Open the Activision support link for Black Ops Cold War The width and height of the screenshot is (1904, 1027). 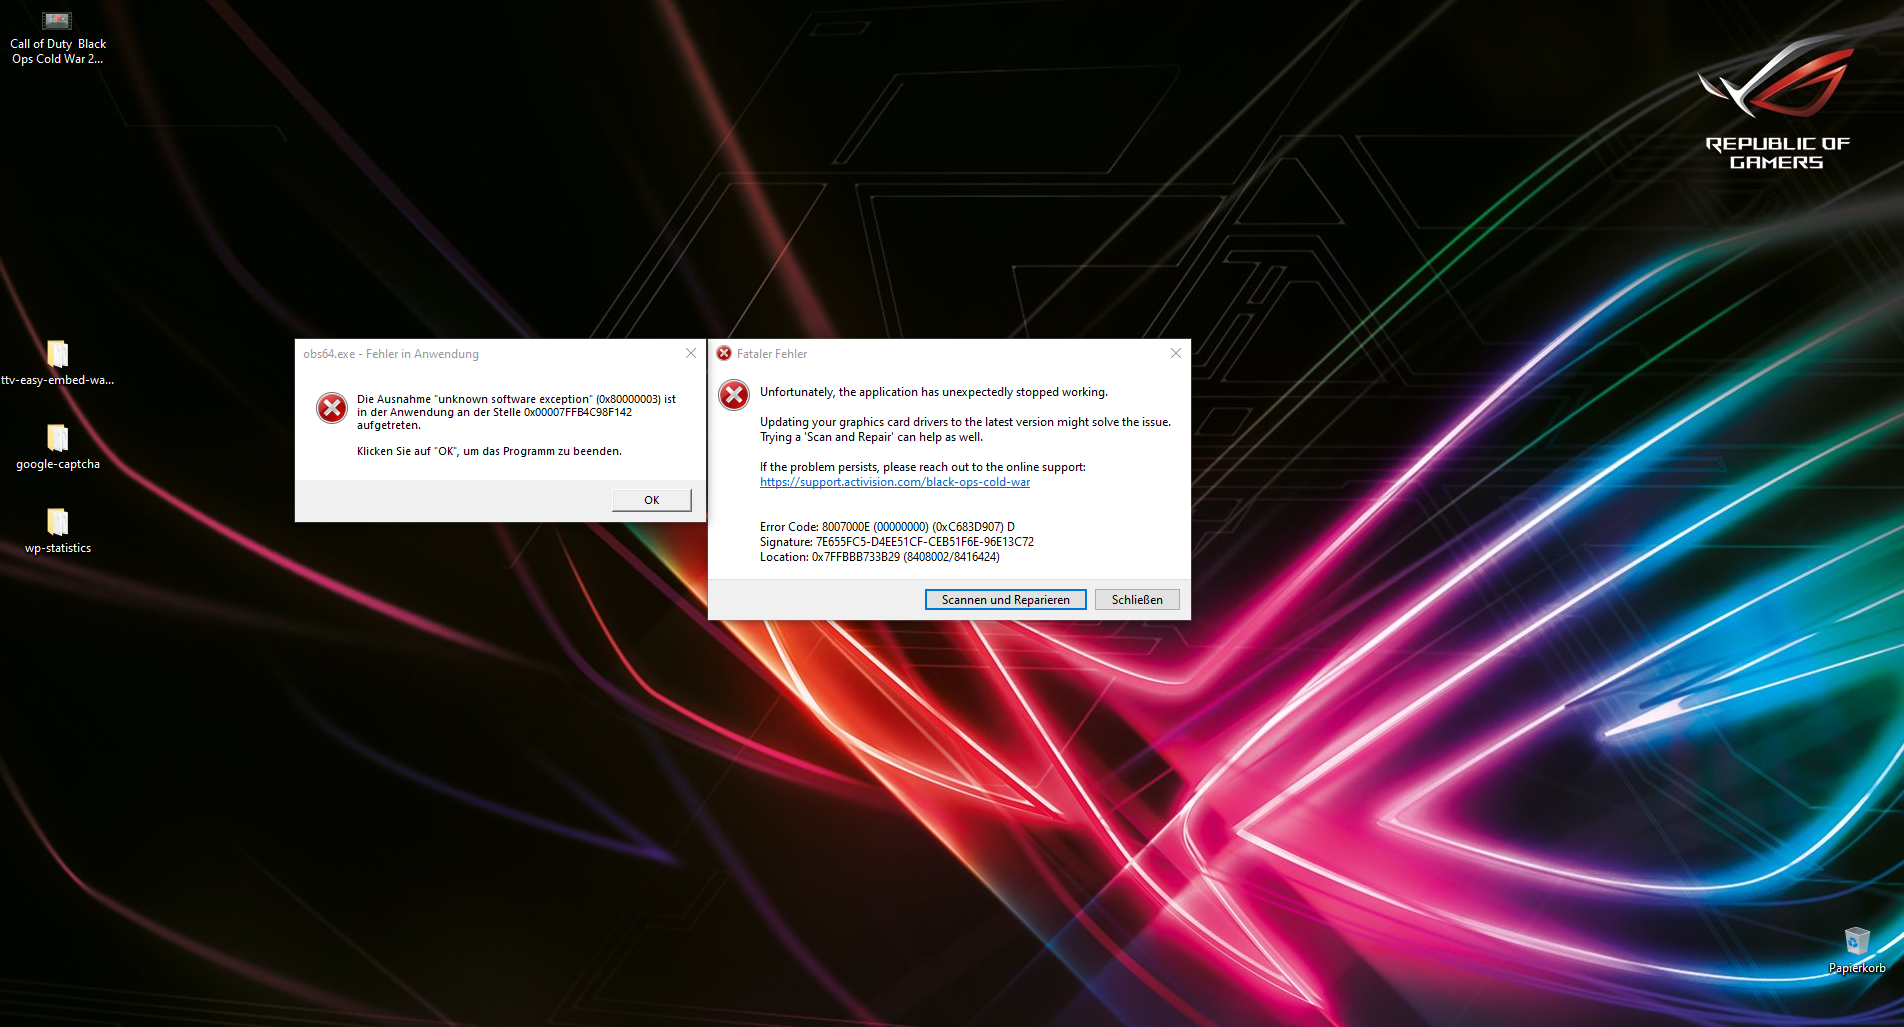click(x=895, y=482)
